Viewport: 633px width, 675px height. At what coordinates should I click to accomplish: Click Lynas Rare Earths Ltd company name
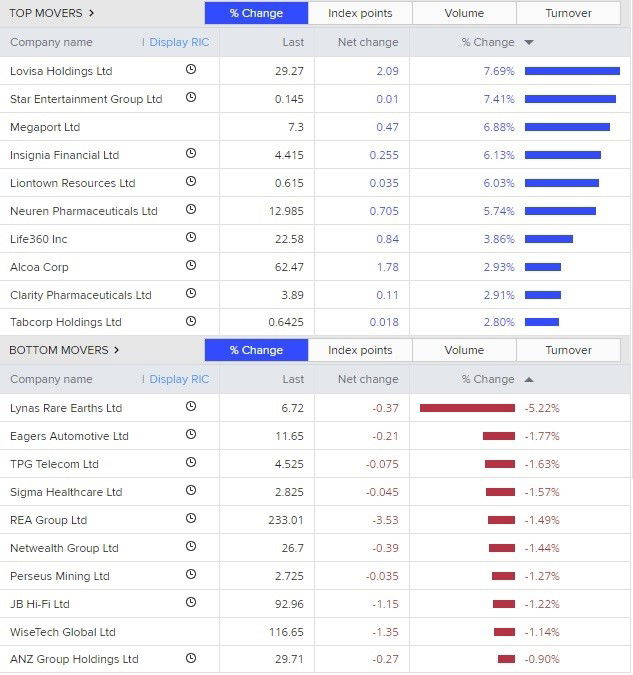pos(66,408)
